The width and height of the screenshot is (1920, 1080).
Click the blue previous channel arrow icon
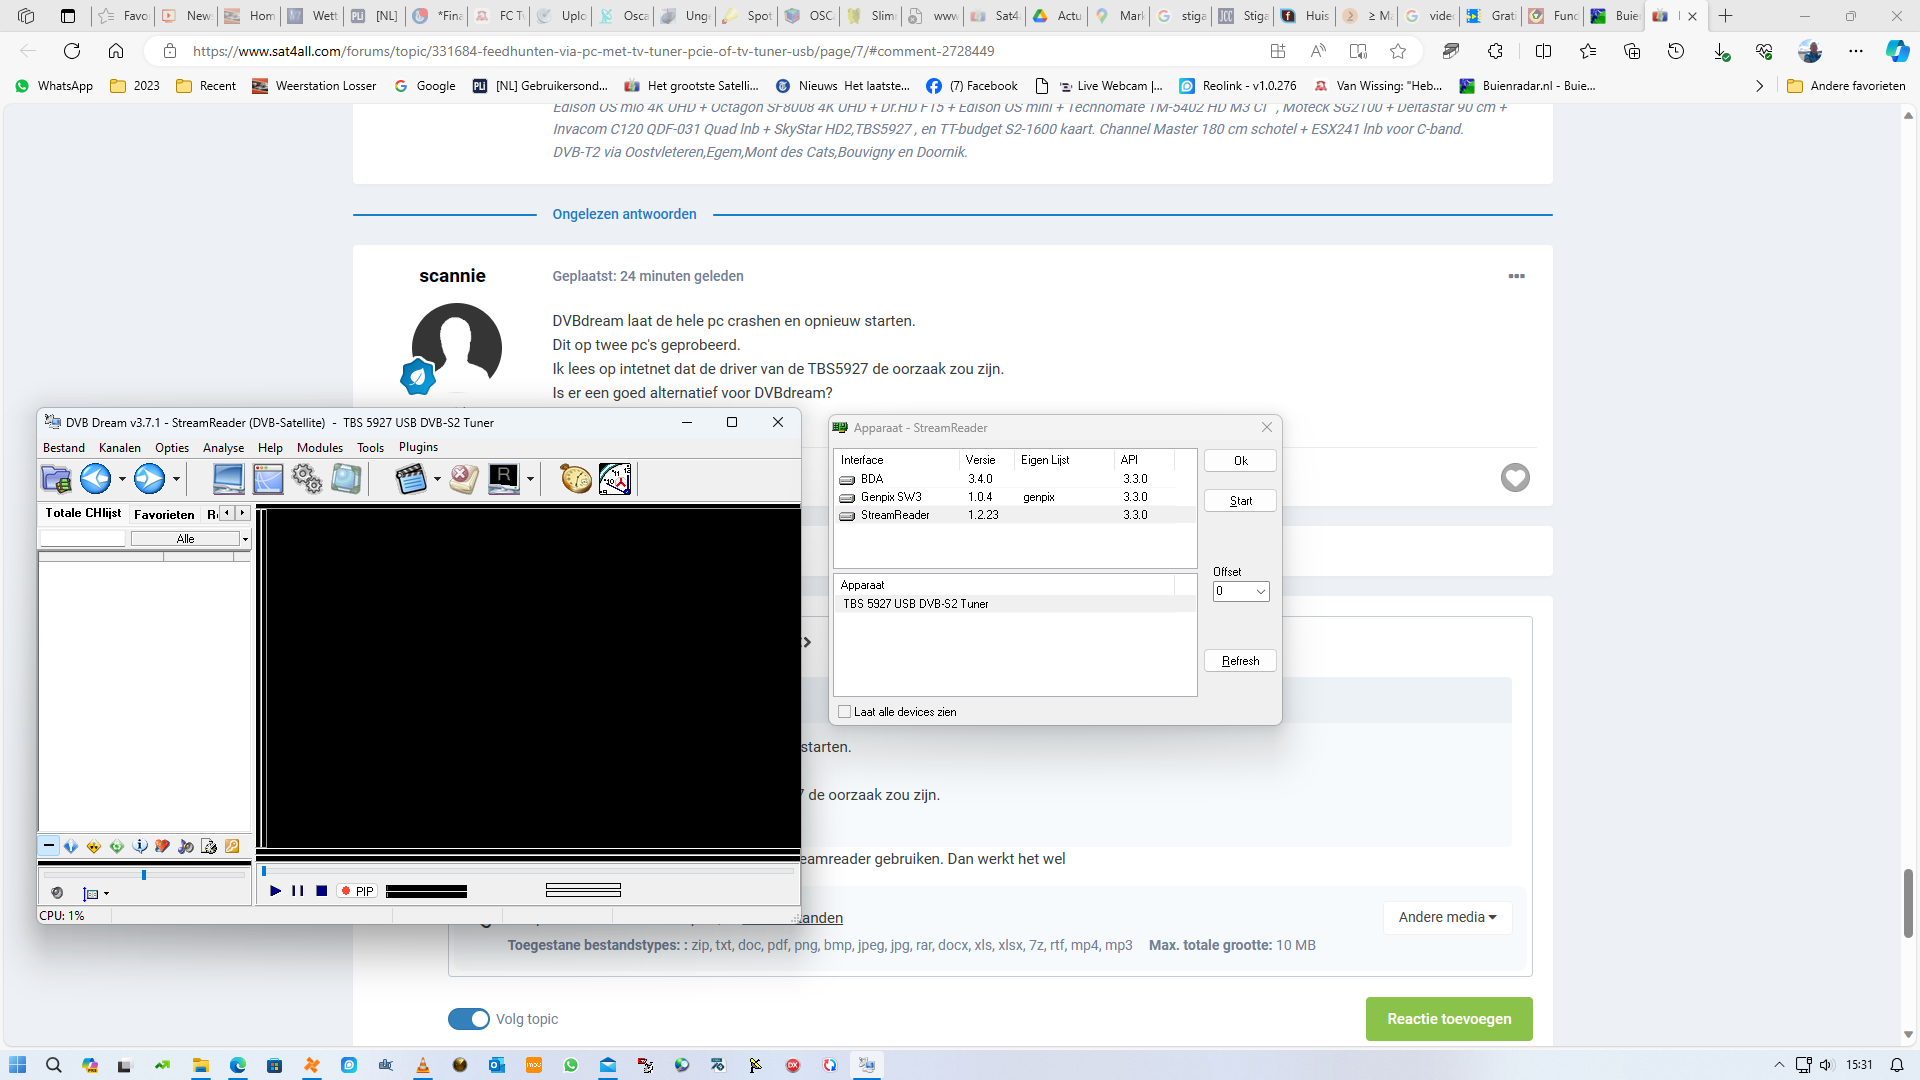[96, 479]
